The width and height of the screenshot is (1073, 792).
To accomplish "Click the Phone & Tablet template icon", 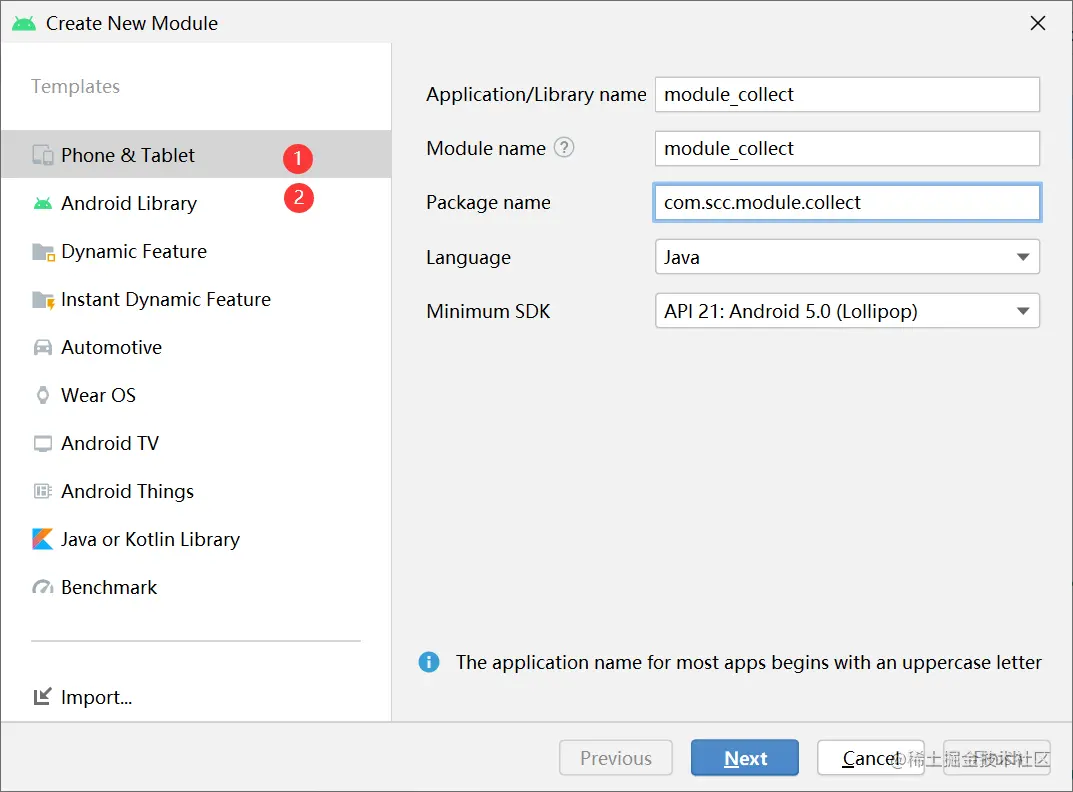I will (42, 155).
